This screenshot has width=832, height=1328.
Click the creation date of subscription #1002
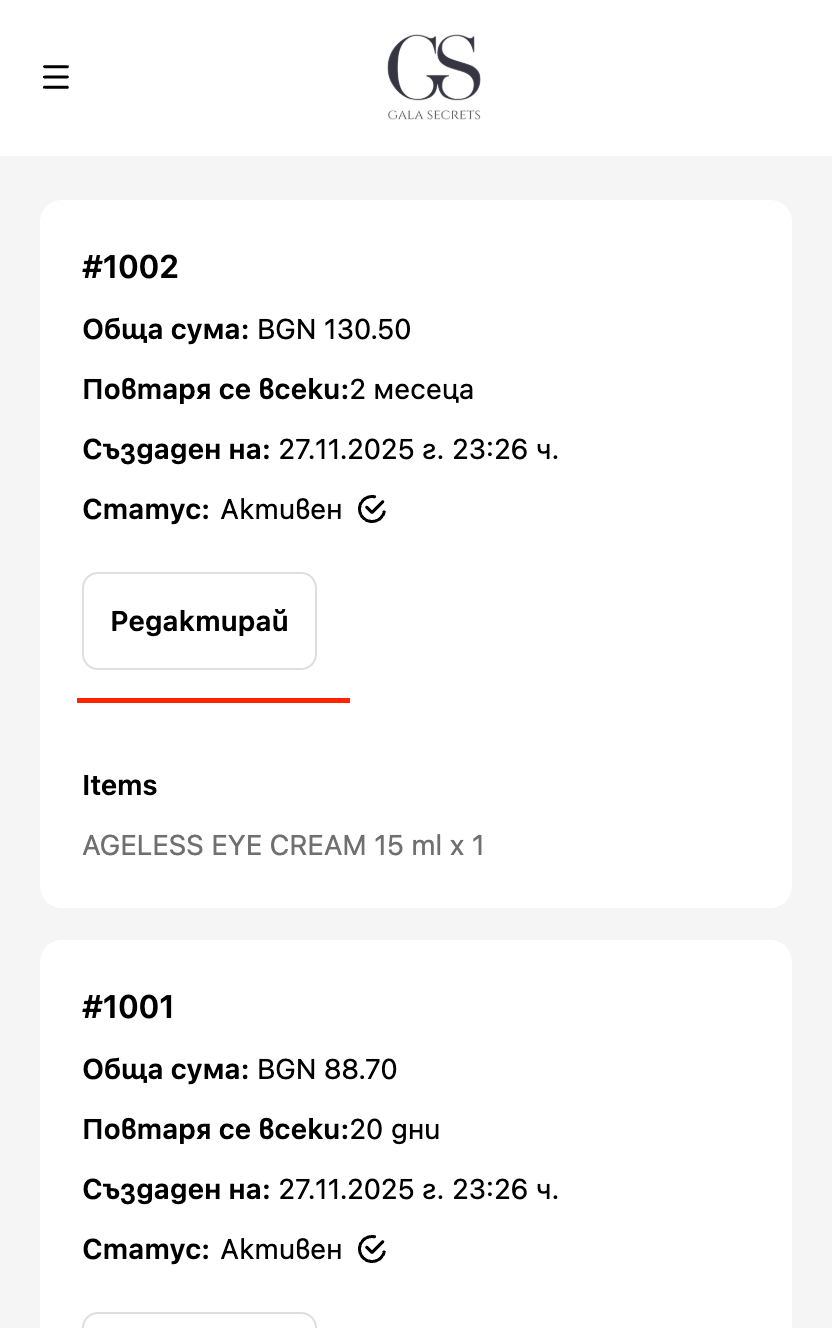[418, 450]
